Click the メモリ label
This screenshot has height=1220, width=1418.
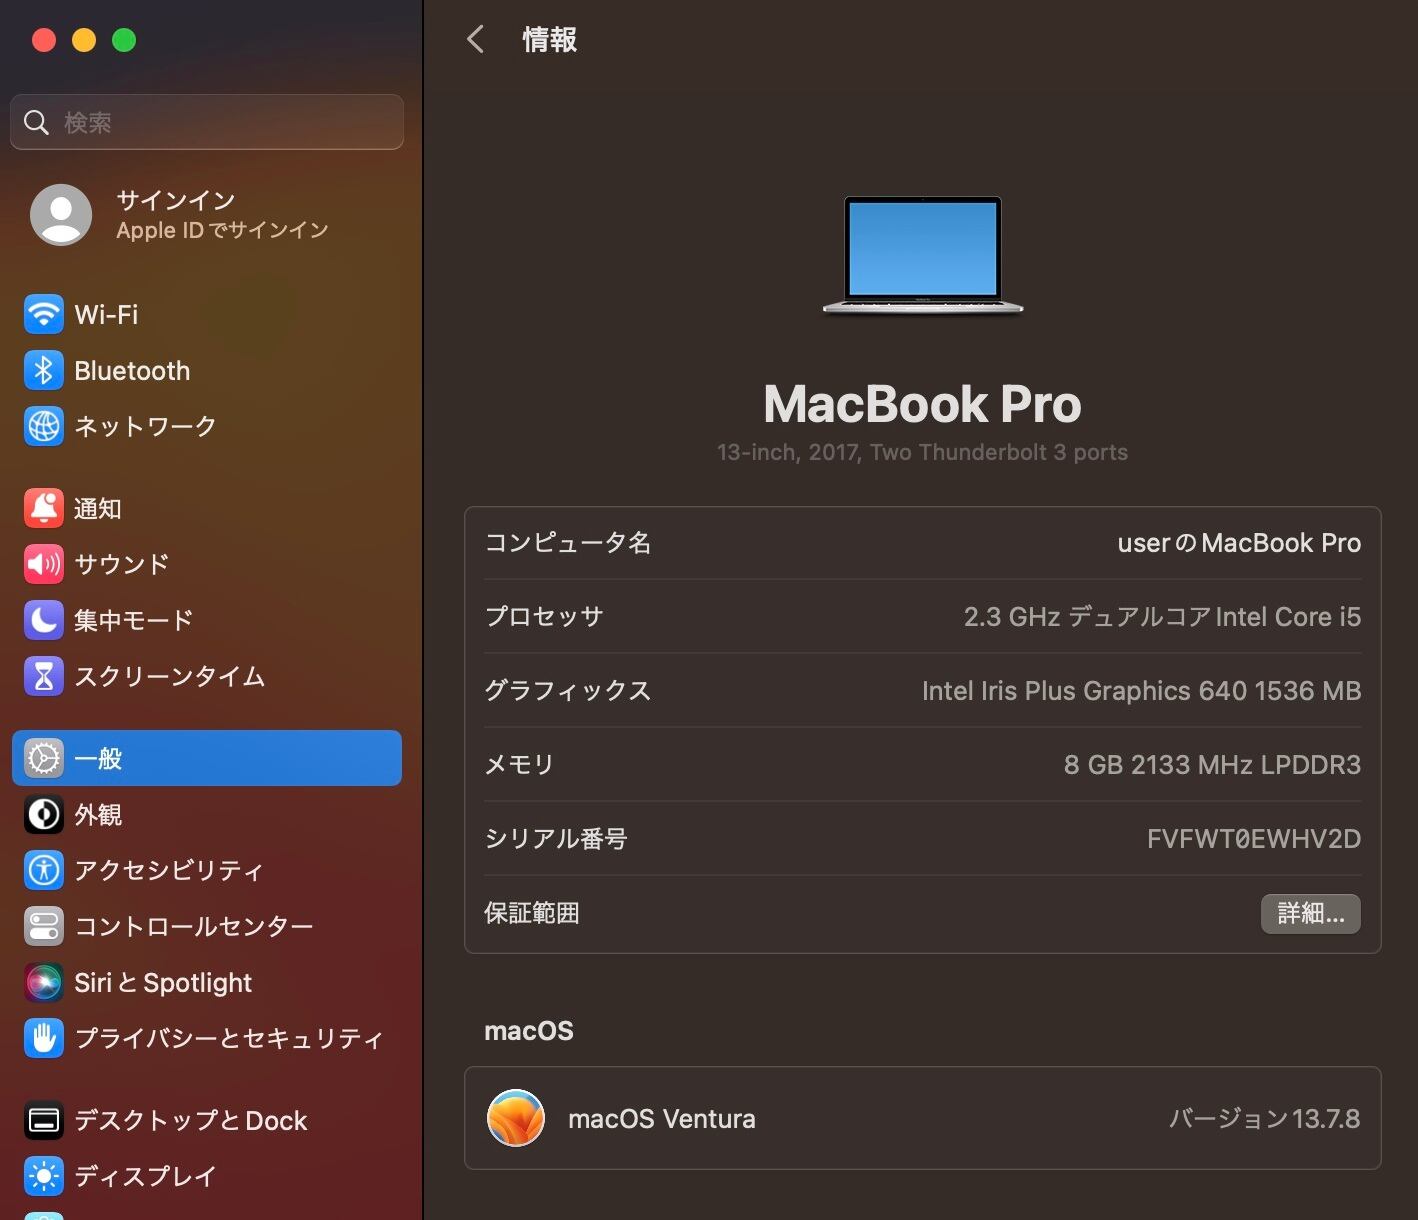tap(519, 765)
